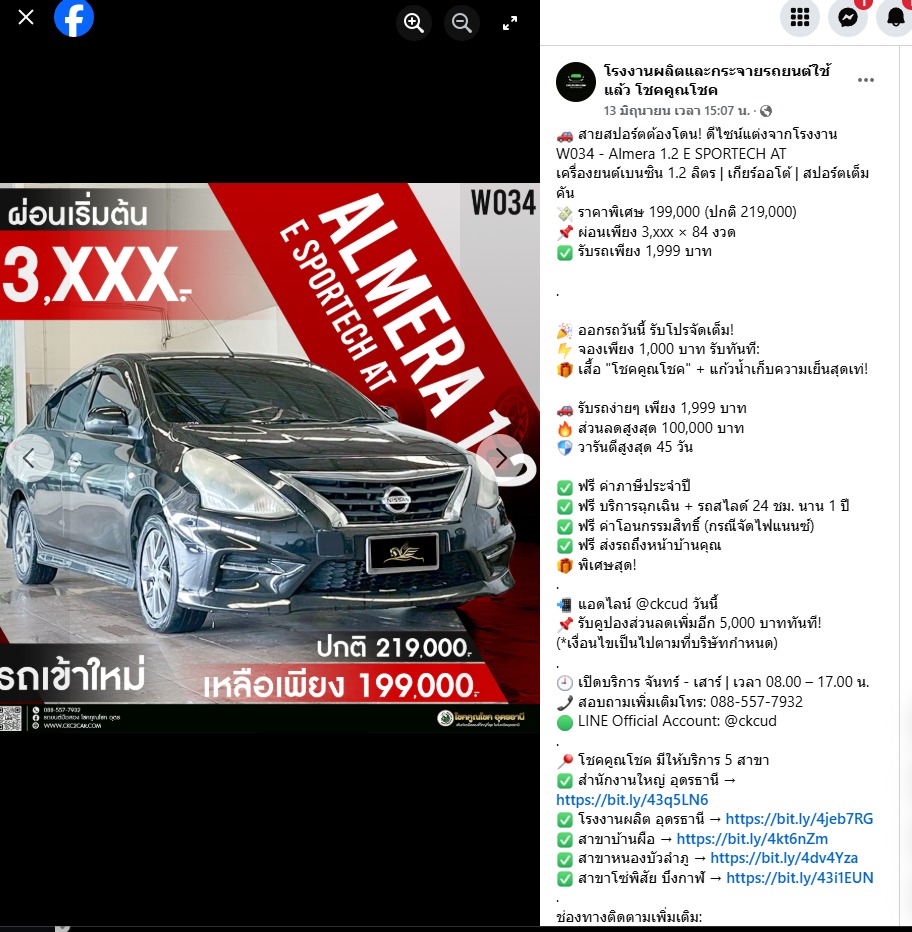The width and height of the screenshot is (912, 932).
Task: Click the "ราคาพิเศษ 199,000" price line
Action: (676, 212)
